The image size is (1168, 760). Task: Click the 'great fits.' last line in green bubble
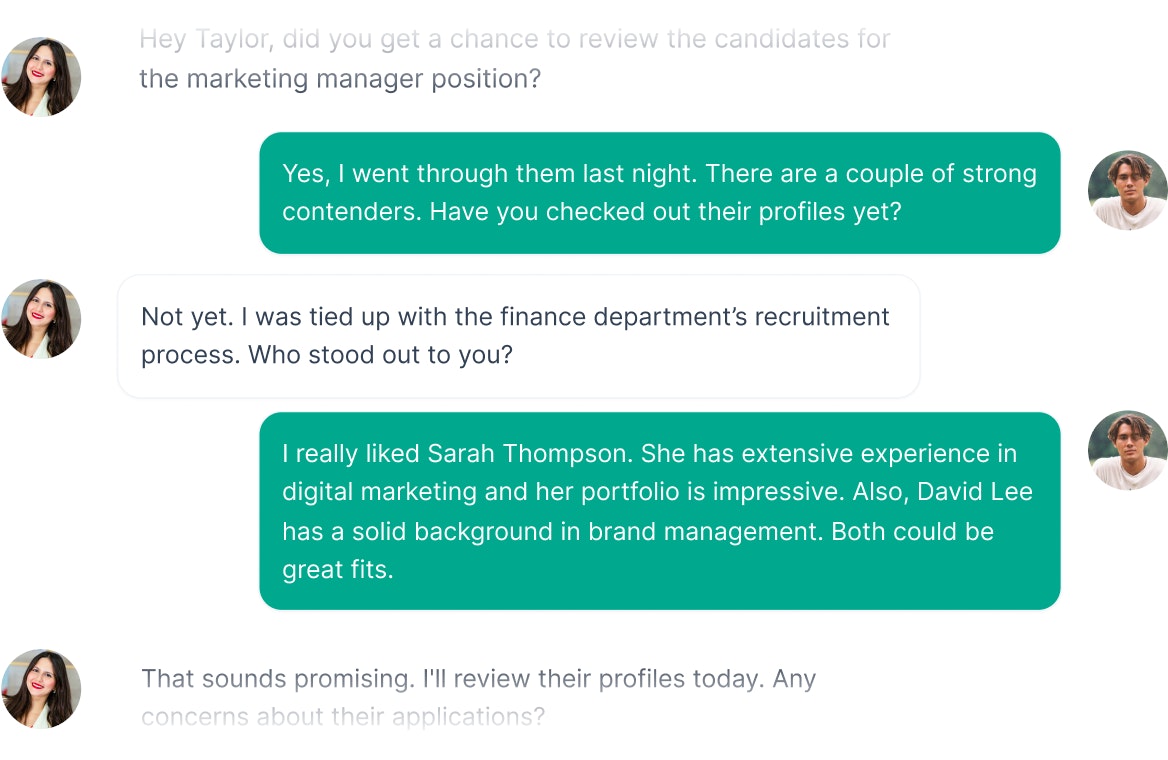tap(337, 569)
